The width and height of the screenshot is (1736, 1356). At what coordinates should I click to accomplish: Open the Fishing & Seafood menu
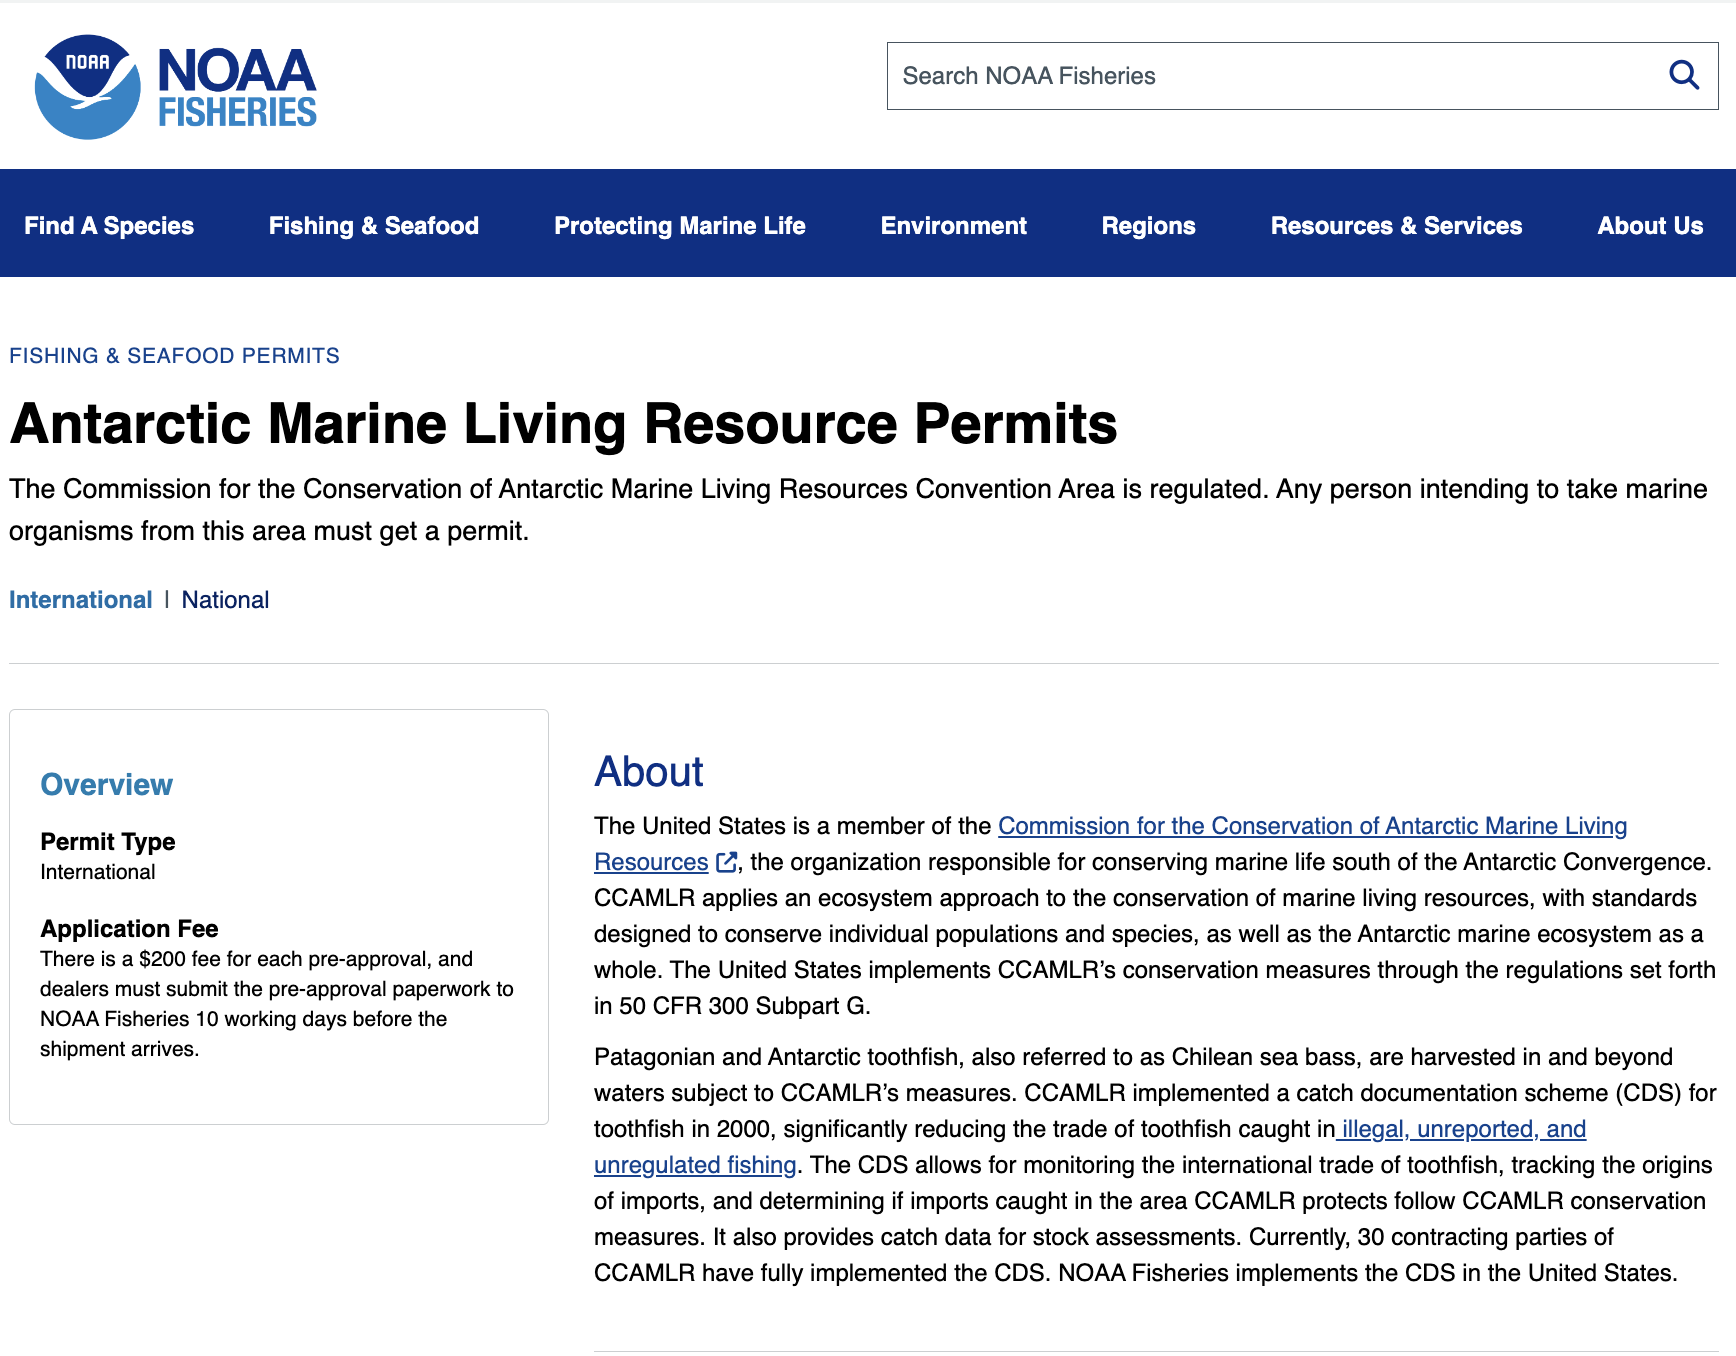(x=373, y=226)
